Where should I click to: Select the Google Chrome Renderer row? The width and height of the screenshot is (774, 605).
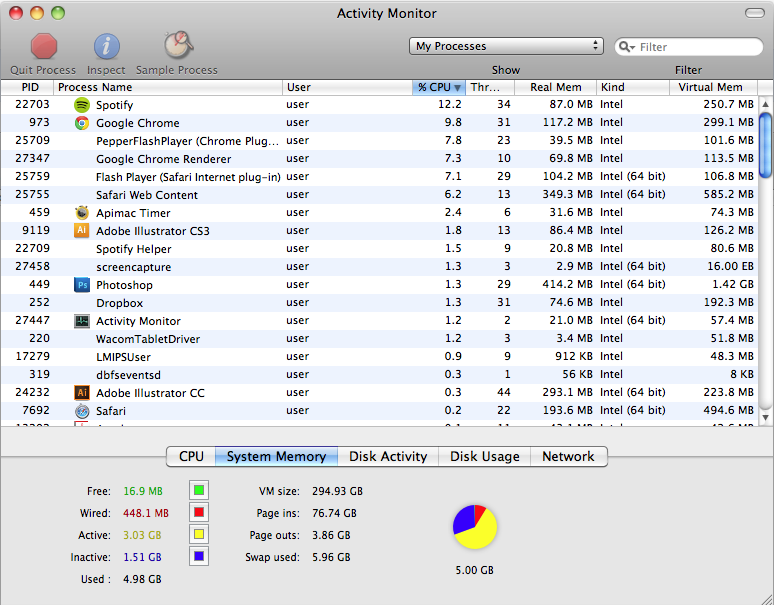379,159
